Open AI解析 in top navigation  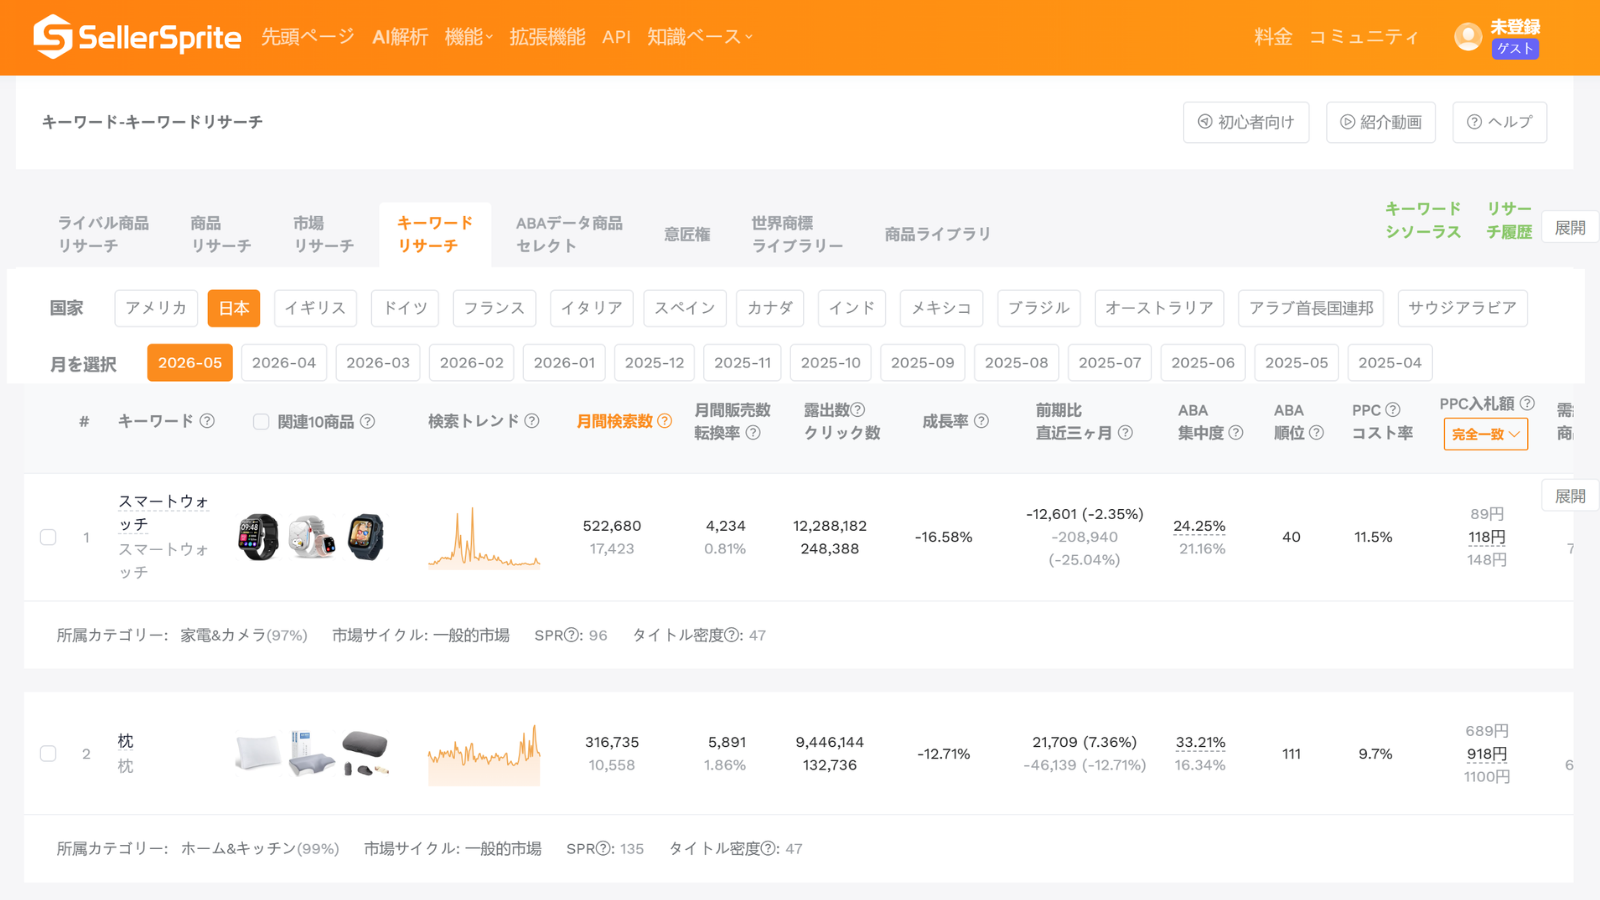(x=400, y=37)
